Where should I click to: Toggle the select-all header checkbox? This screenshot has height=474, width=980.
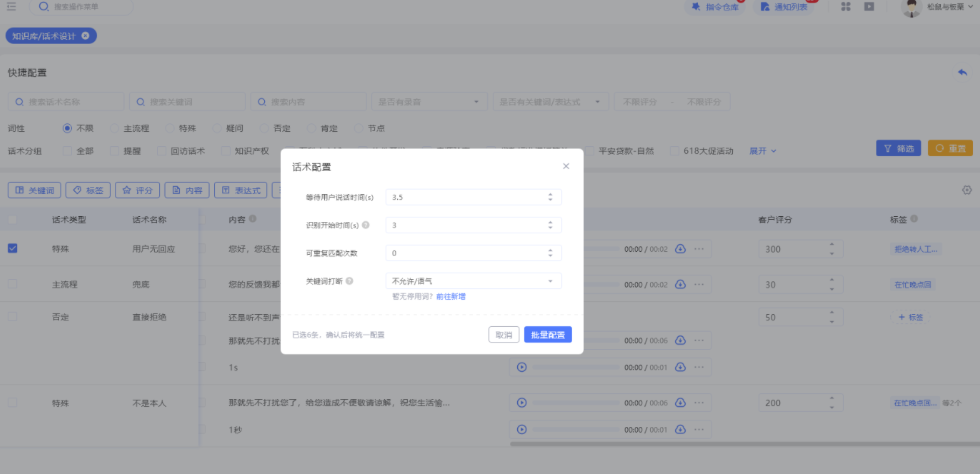click(12, 219)
